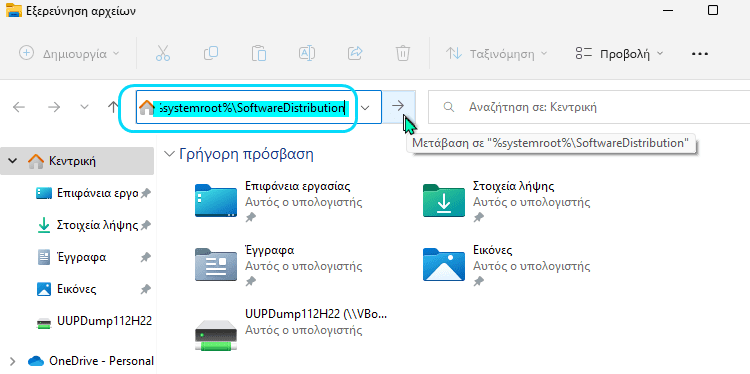Click the OneDrive cloud icon in sidebar
The width and height of the screenshot is (750, 374).
pyautogui.click(x=36, y=361)
